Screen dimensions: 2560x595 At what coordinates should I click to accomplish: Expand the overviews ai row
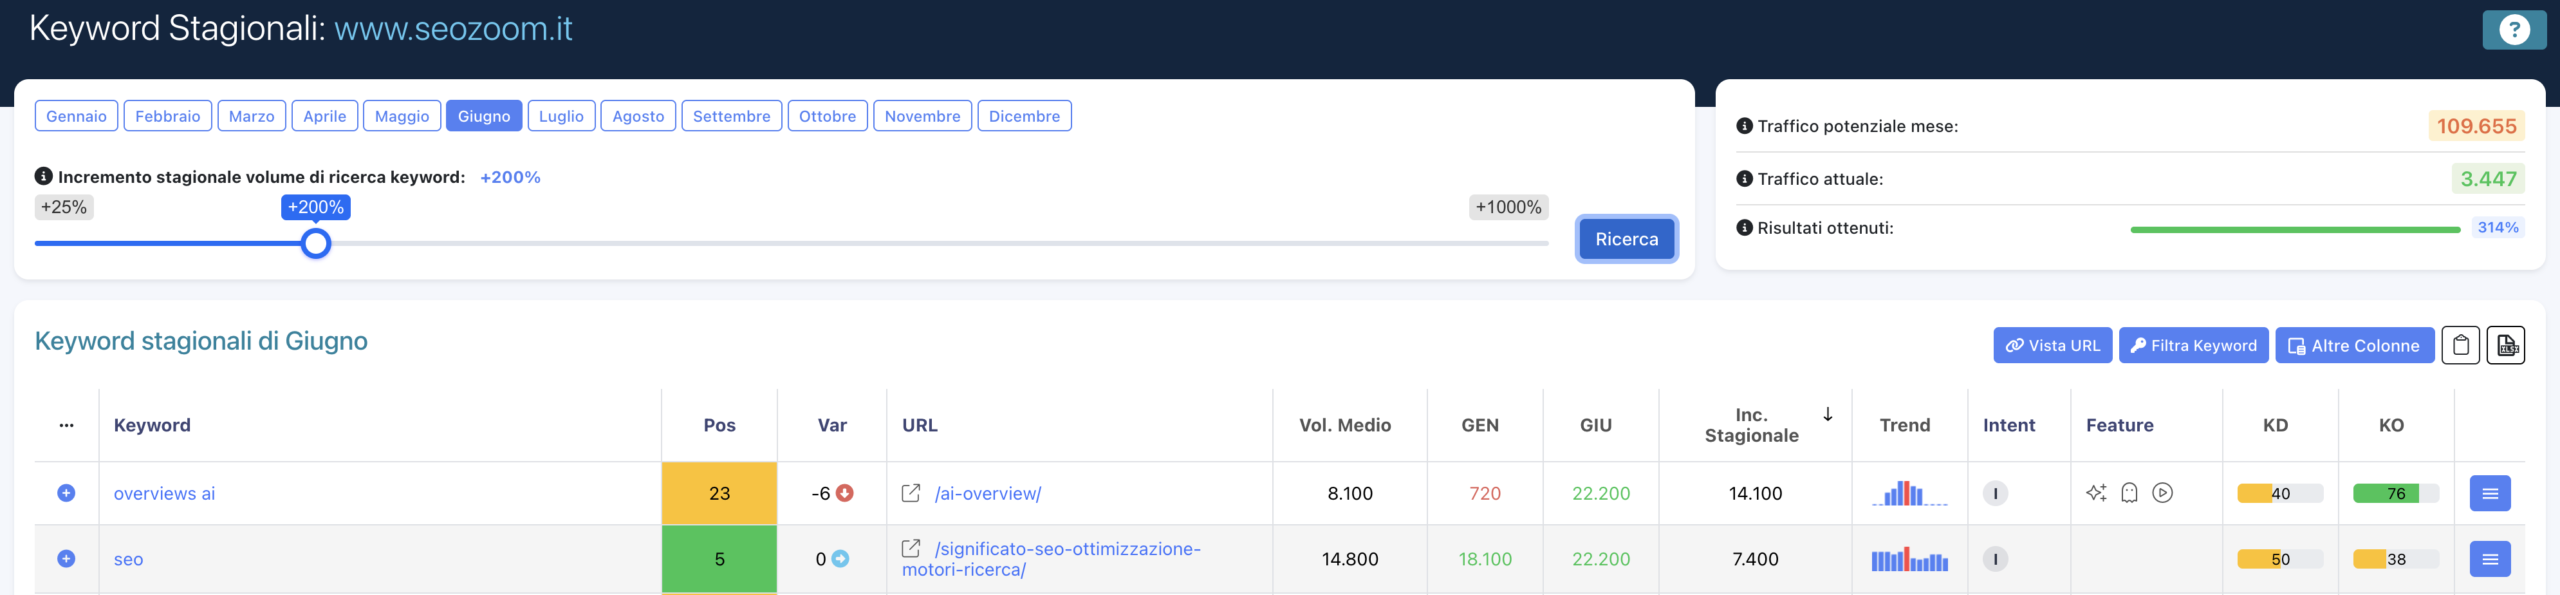pyautogui.click(x=66, y=493)
